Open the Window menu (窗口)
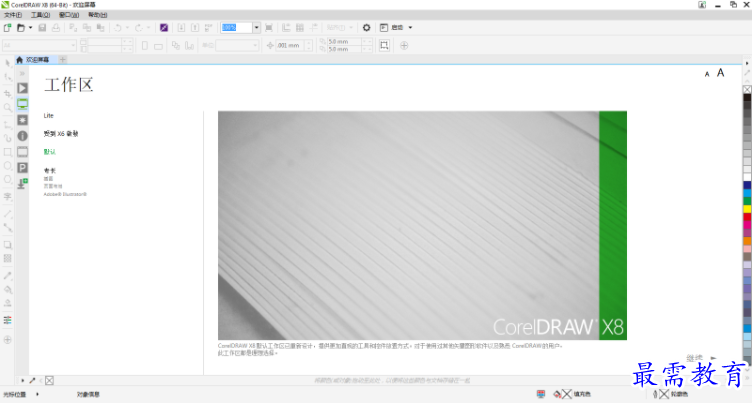 click(69, 15)
